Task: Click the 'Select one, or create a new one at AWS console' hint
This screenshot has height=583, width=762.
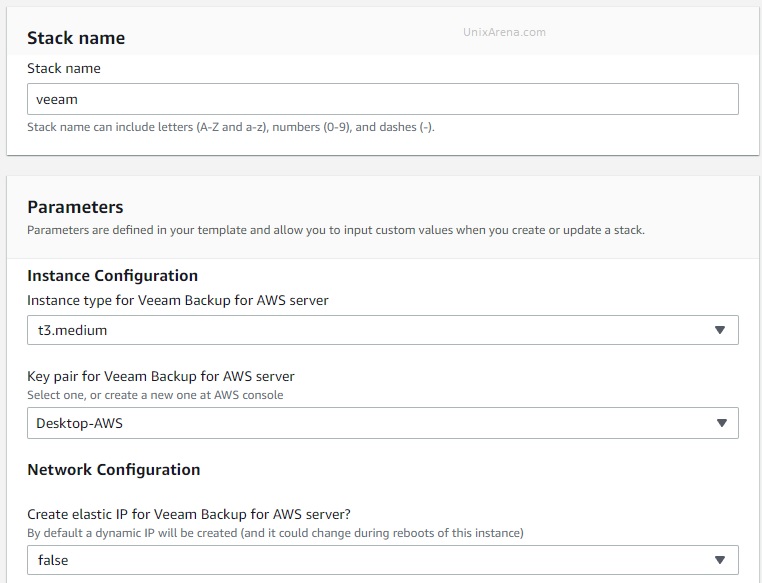Action: pos(155,395)
